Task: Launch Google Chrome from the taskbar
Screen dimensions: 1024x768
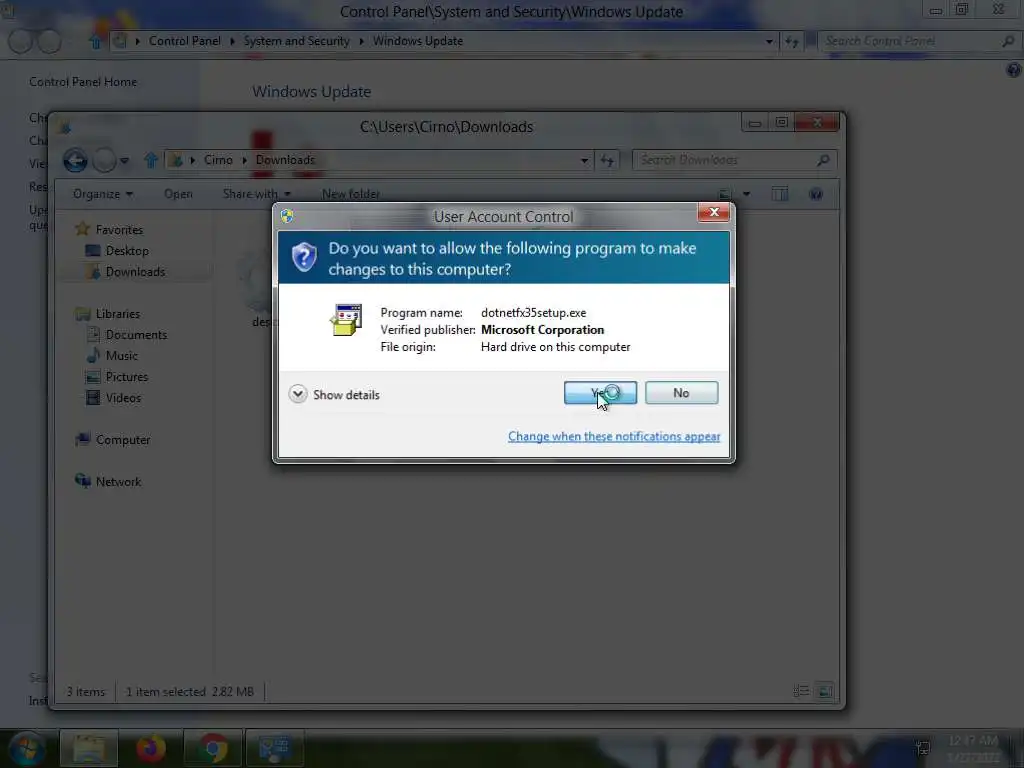Action: (213, 748)
